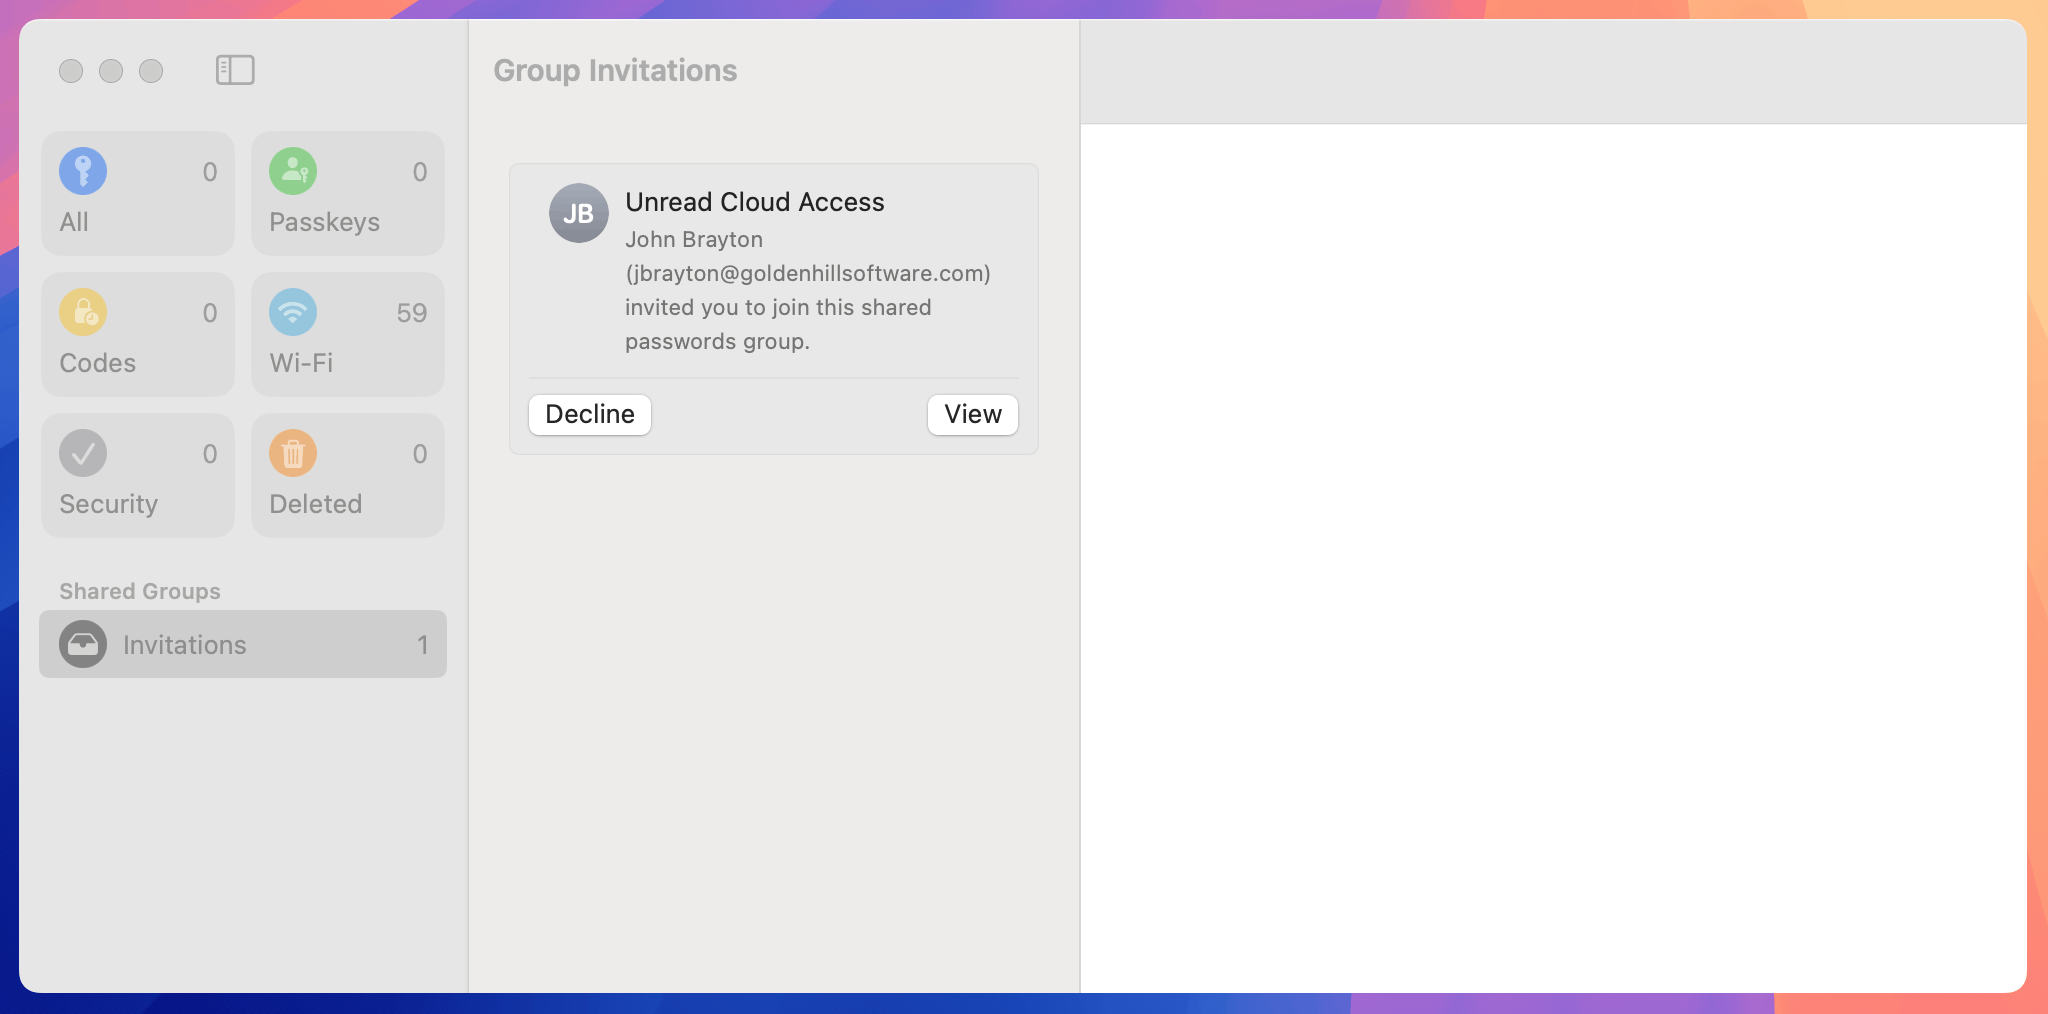Click the JB avatar of John Brayton
This screenshot has width=2048, height=1014.
click(579, 213)
